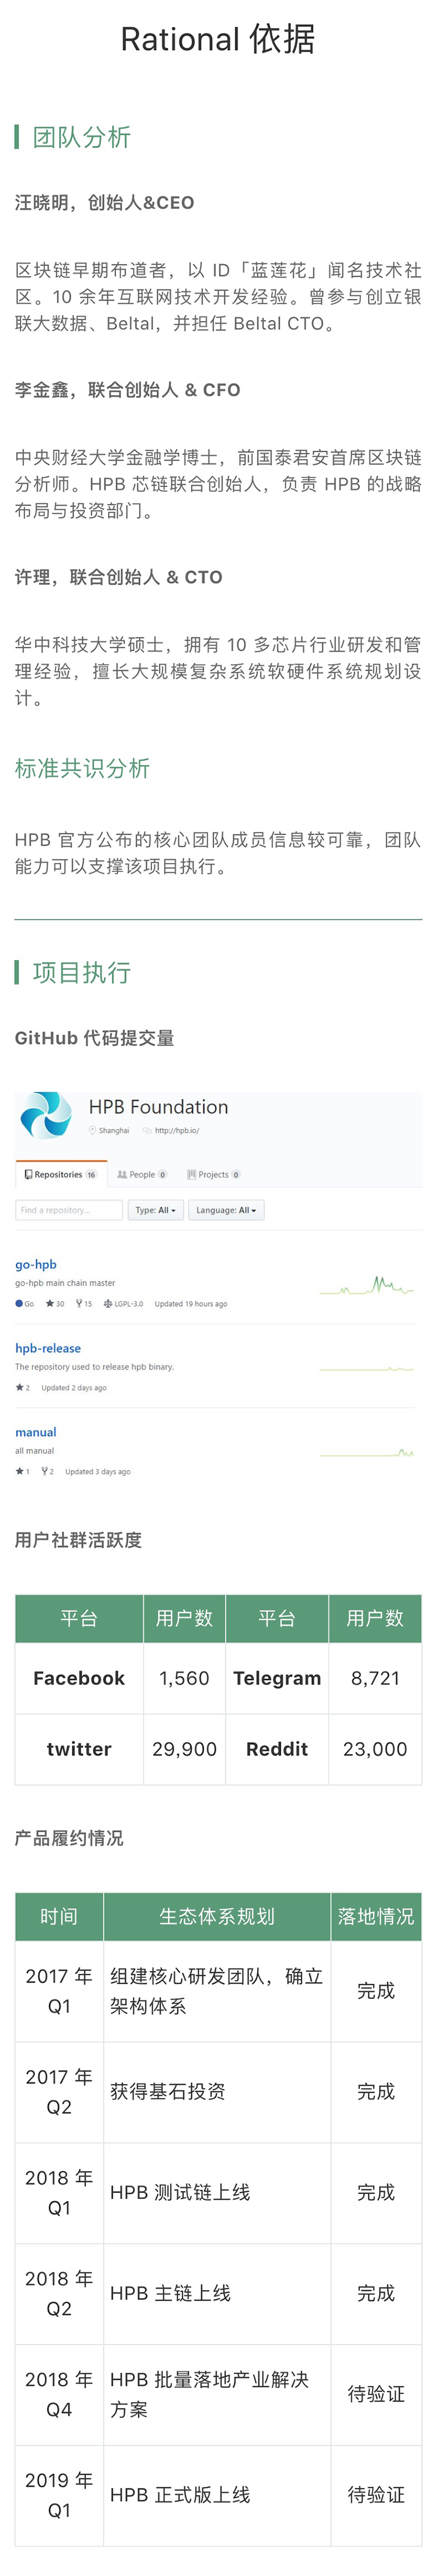Click the 产品履约情况 subheading

pyautogui.click(x=69, y=1838)
